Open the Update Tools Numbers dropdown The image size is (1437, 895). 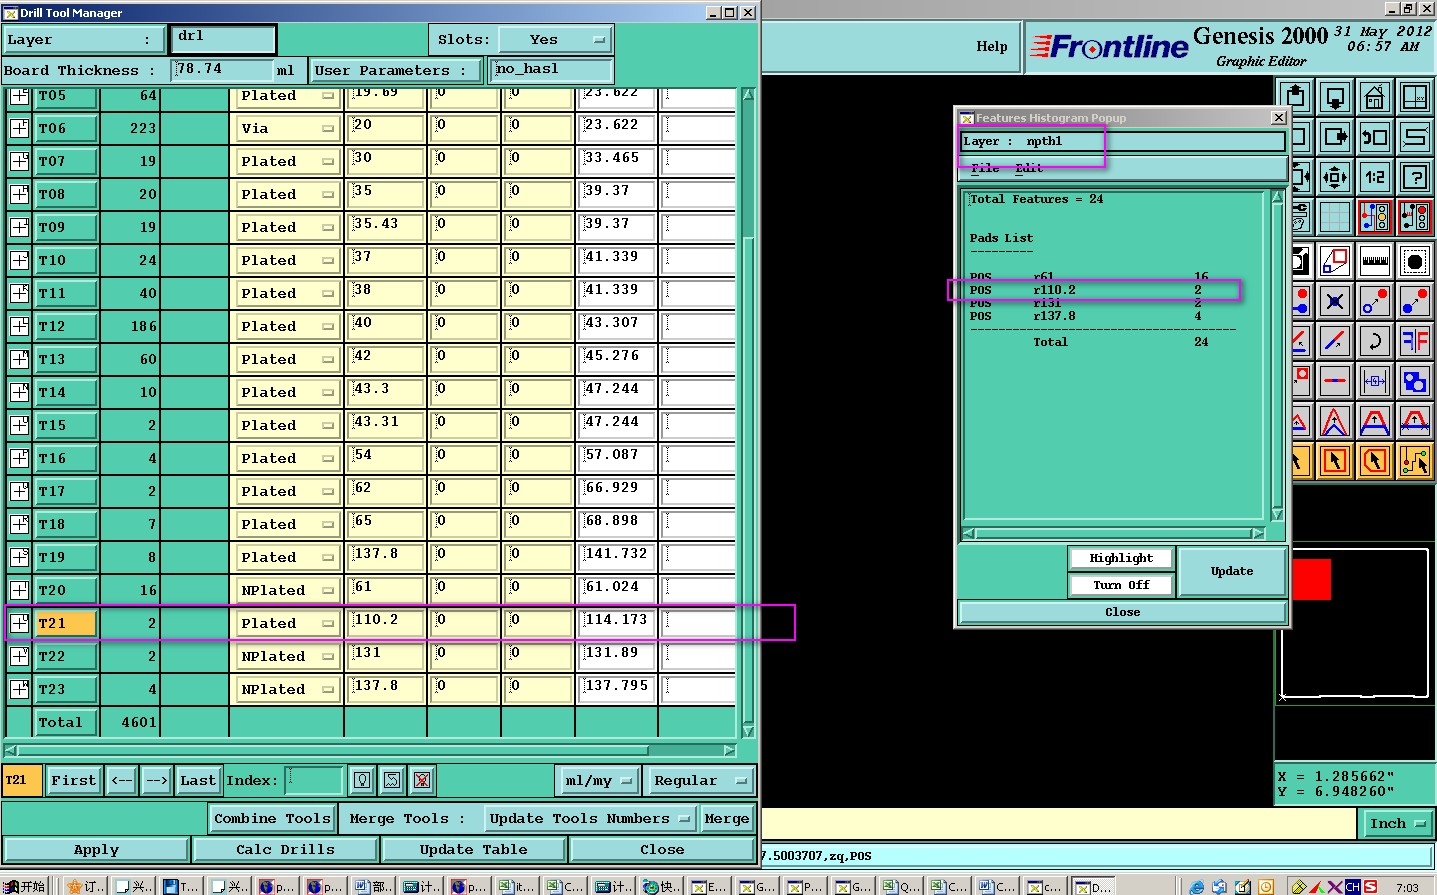(x=590, y=818)
